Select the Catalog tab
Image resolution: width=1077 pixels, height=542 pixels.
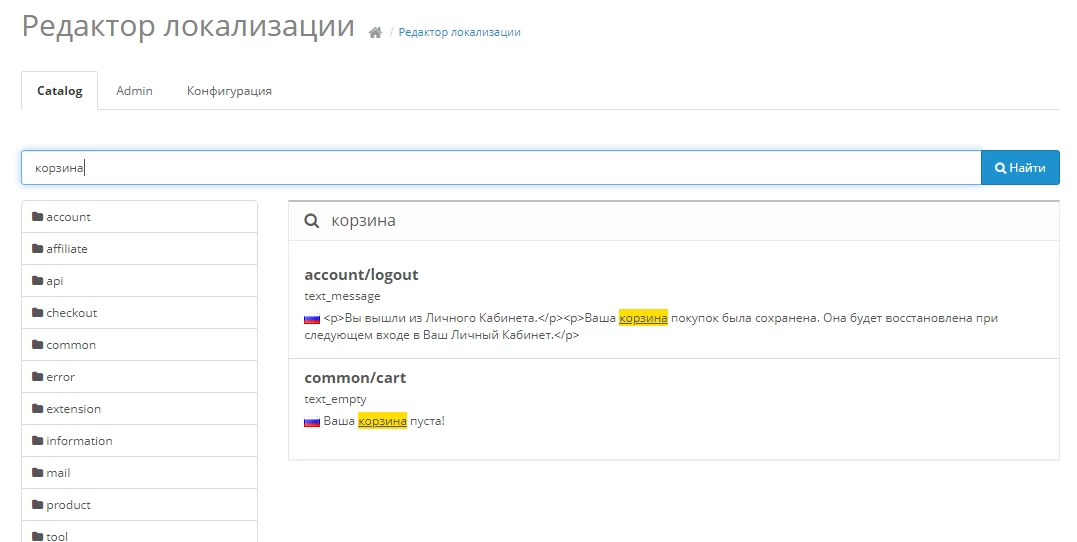click(x=60, y=91)
